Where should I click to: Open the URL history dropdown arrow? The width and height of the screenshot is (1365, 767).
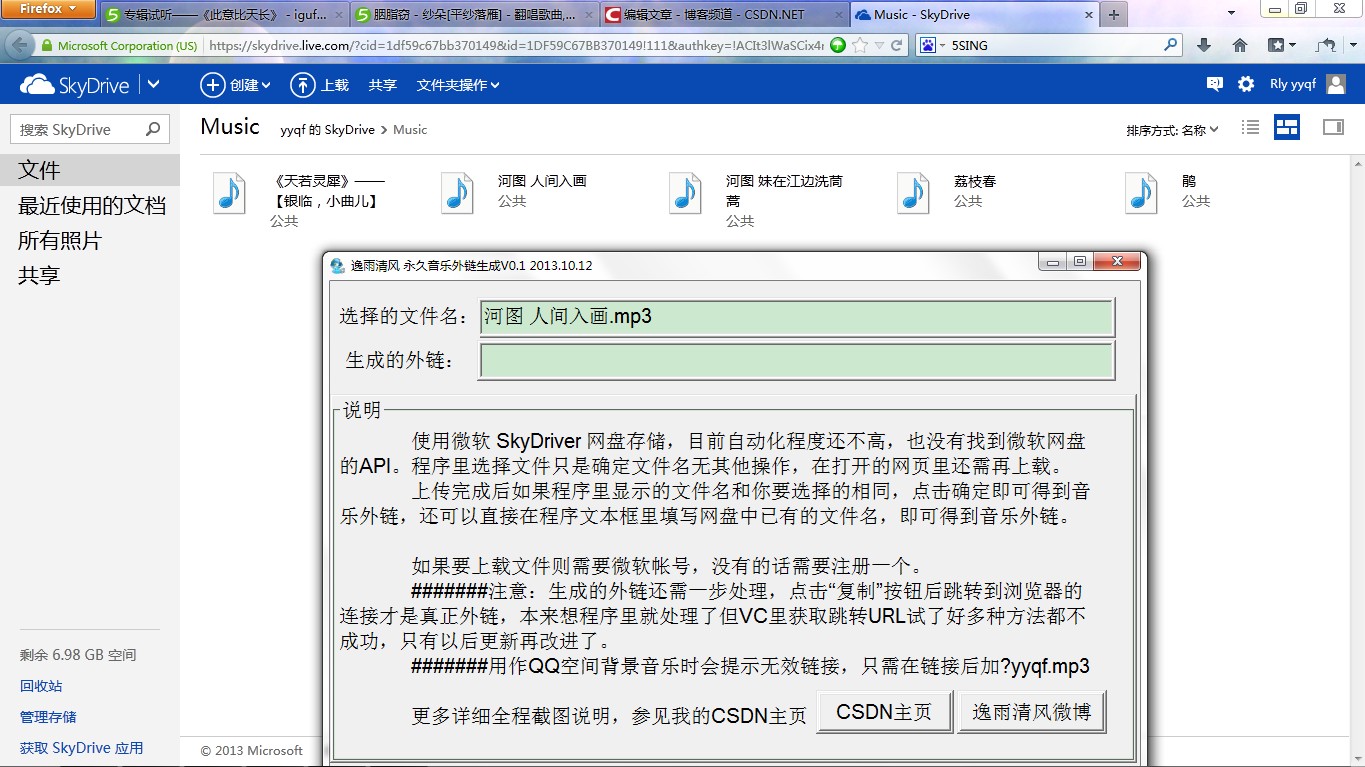tap(879, 46)
